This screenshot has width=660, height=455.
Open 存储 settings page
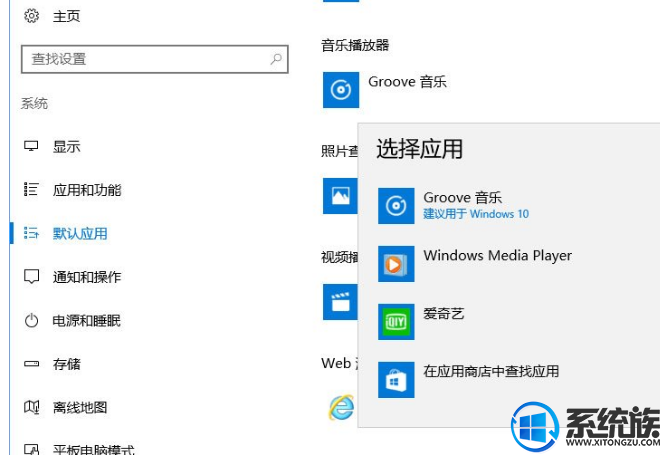click(x=67, y=364)
